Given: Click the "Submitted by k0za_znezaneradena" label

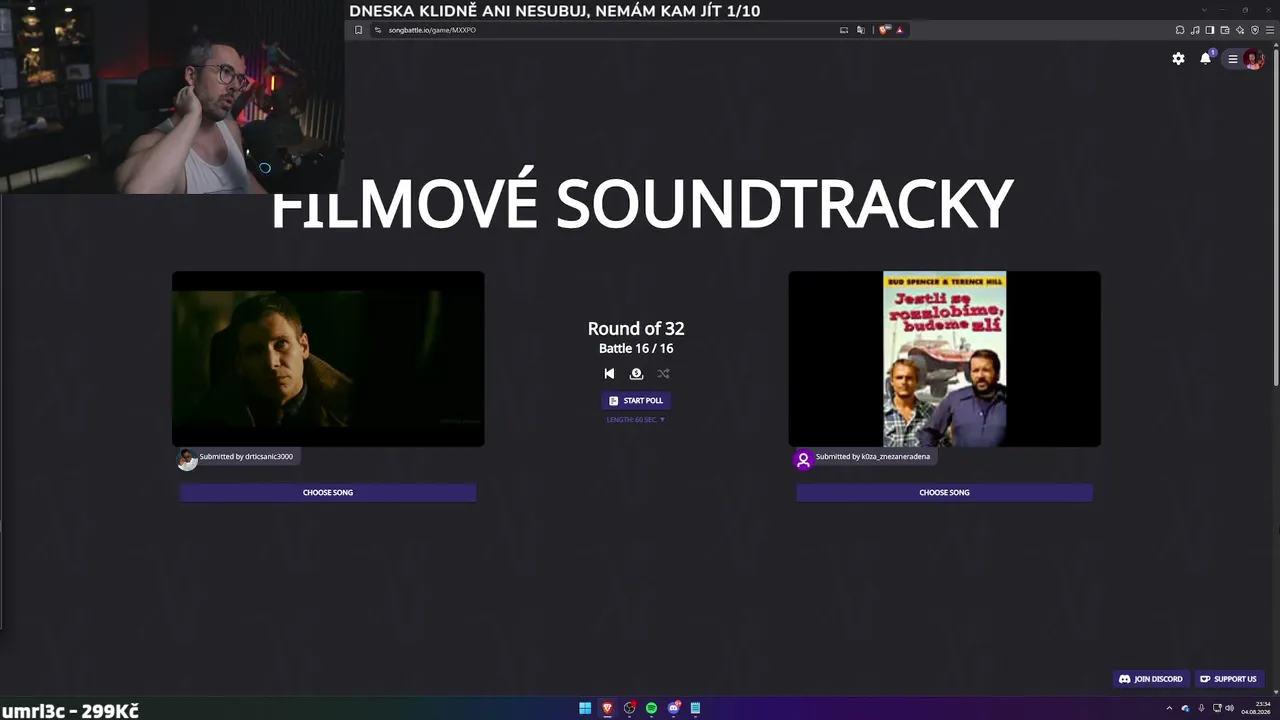Looking at the screenshot, I should [x=873, y=457].
